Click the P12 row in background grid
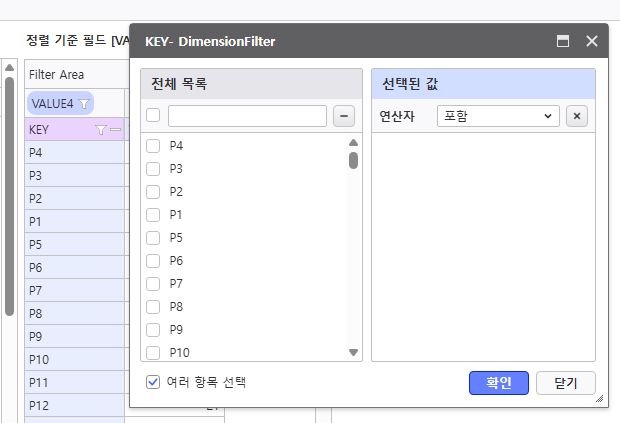Screen dimensions: 620x423 click(x=75, y=405)
